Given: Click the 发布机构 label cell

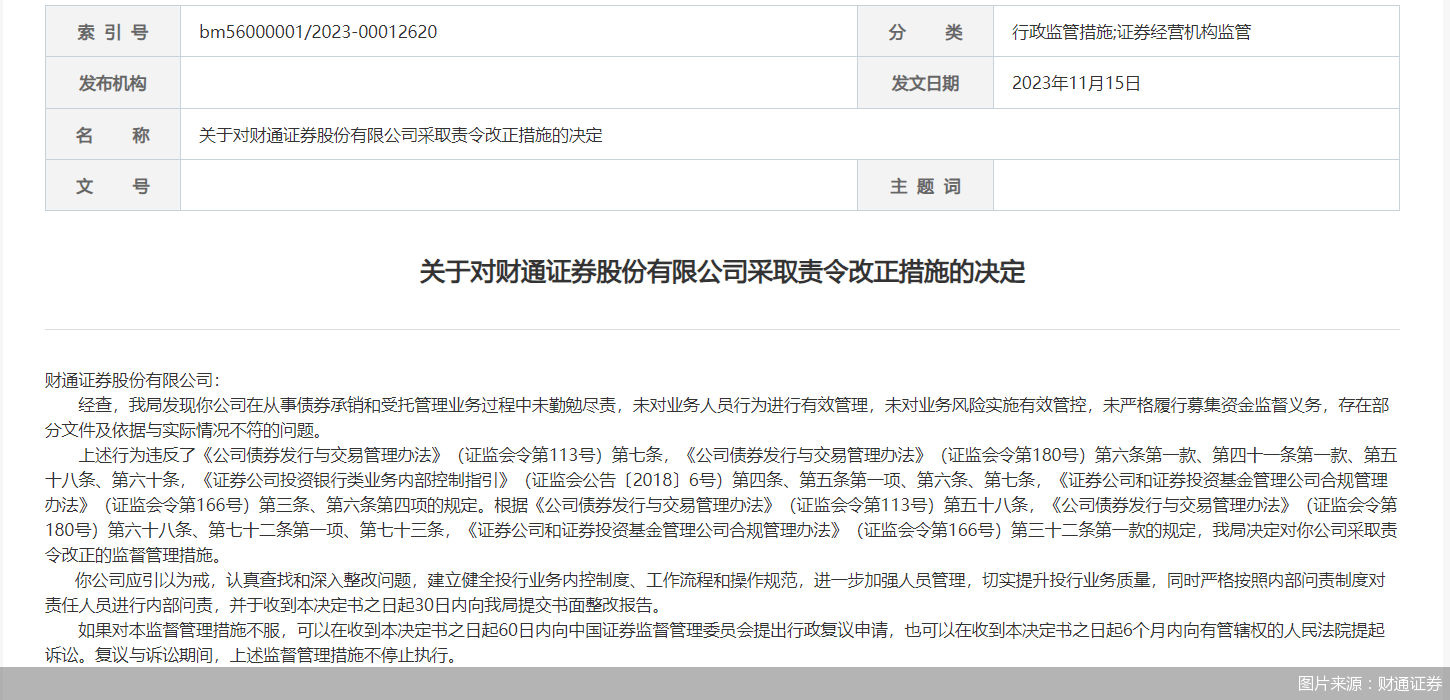Looking at the screenshot, I should coord(113,83).
